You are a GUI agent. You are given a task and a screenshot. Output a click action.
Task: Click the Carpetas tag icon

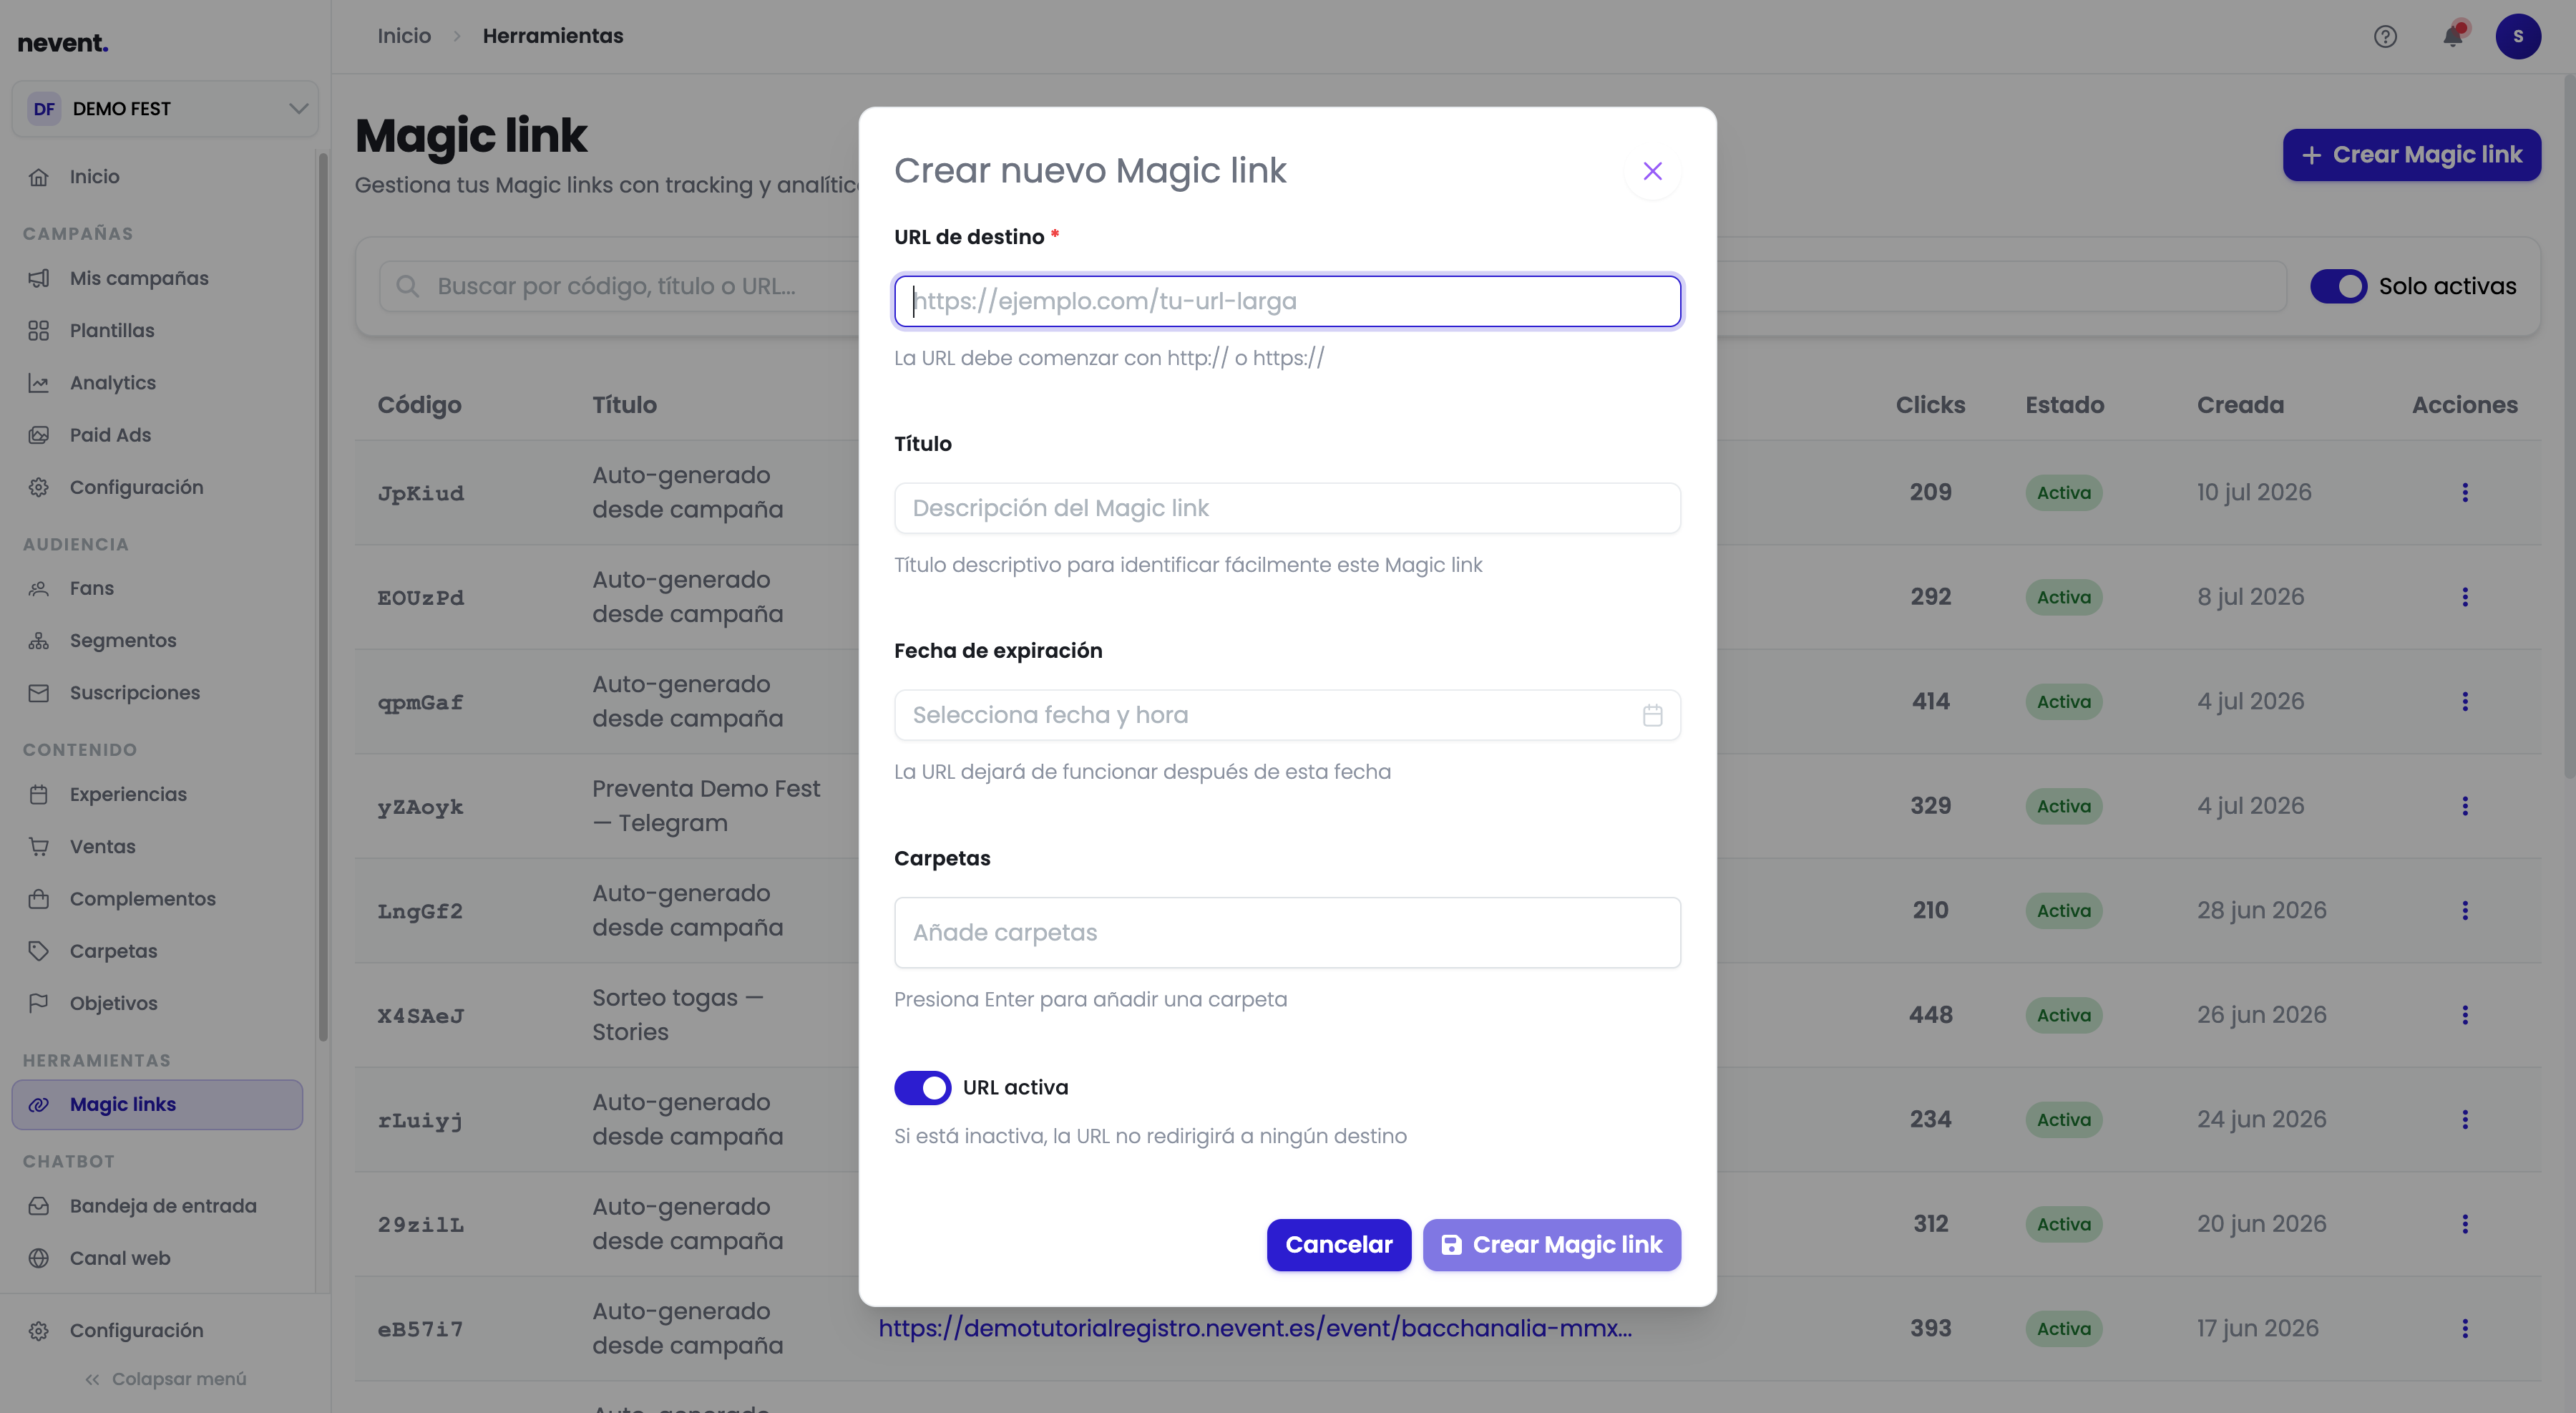click(x=39, y=951)
